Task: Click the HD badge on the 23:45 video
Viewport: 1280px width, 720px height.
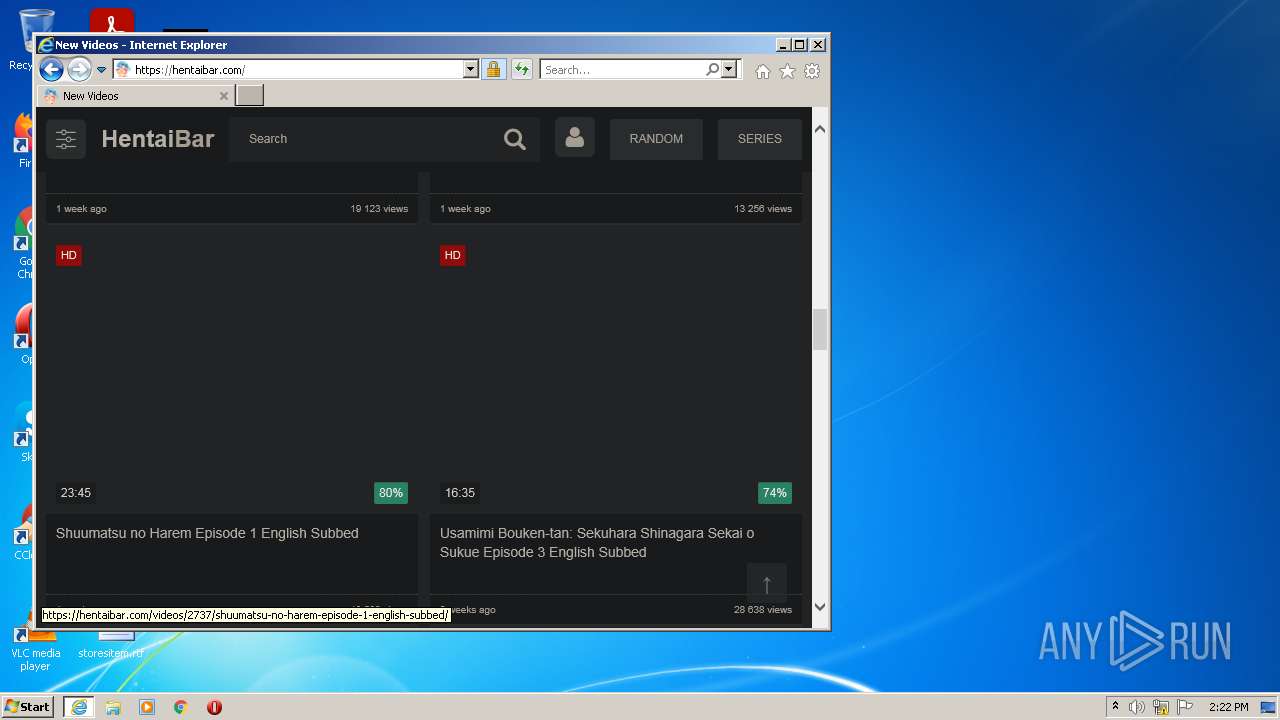Action: tap(69, 255)
